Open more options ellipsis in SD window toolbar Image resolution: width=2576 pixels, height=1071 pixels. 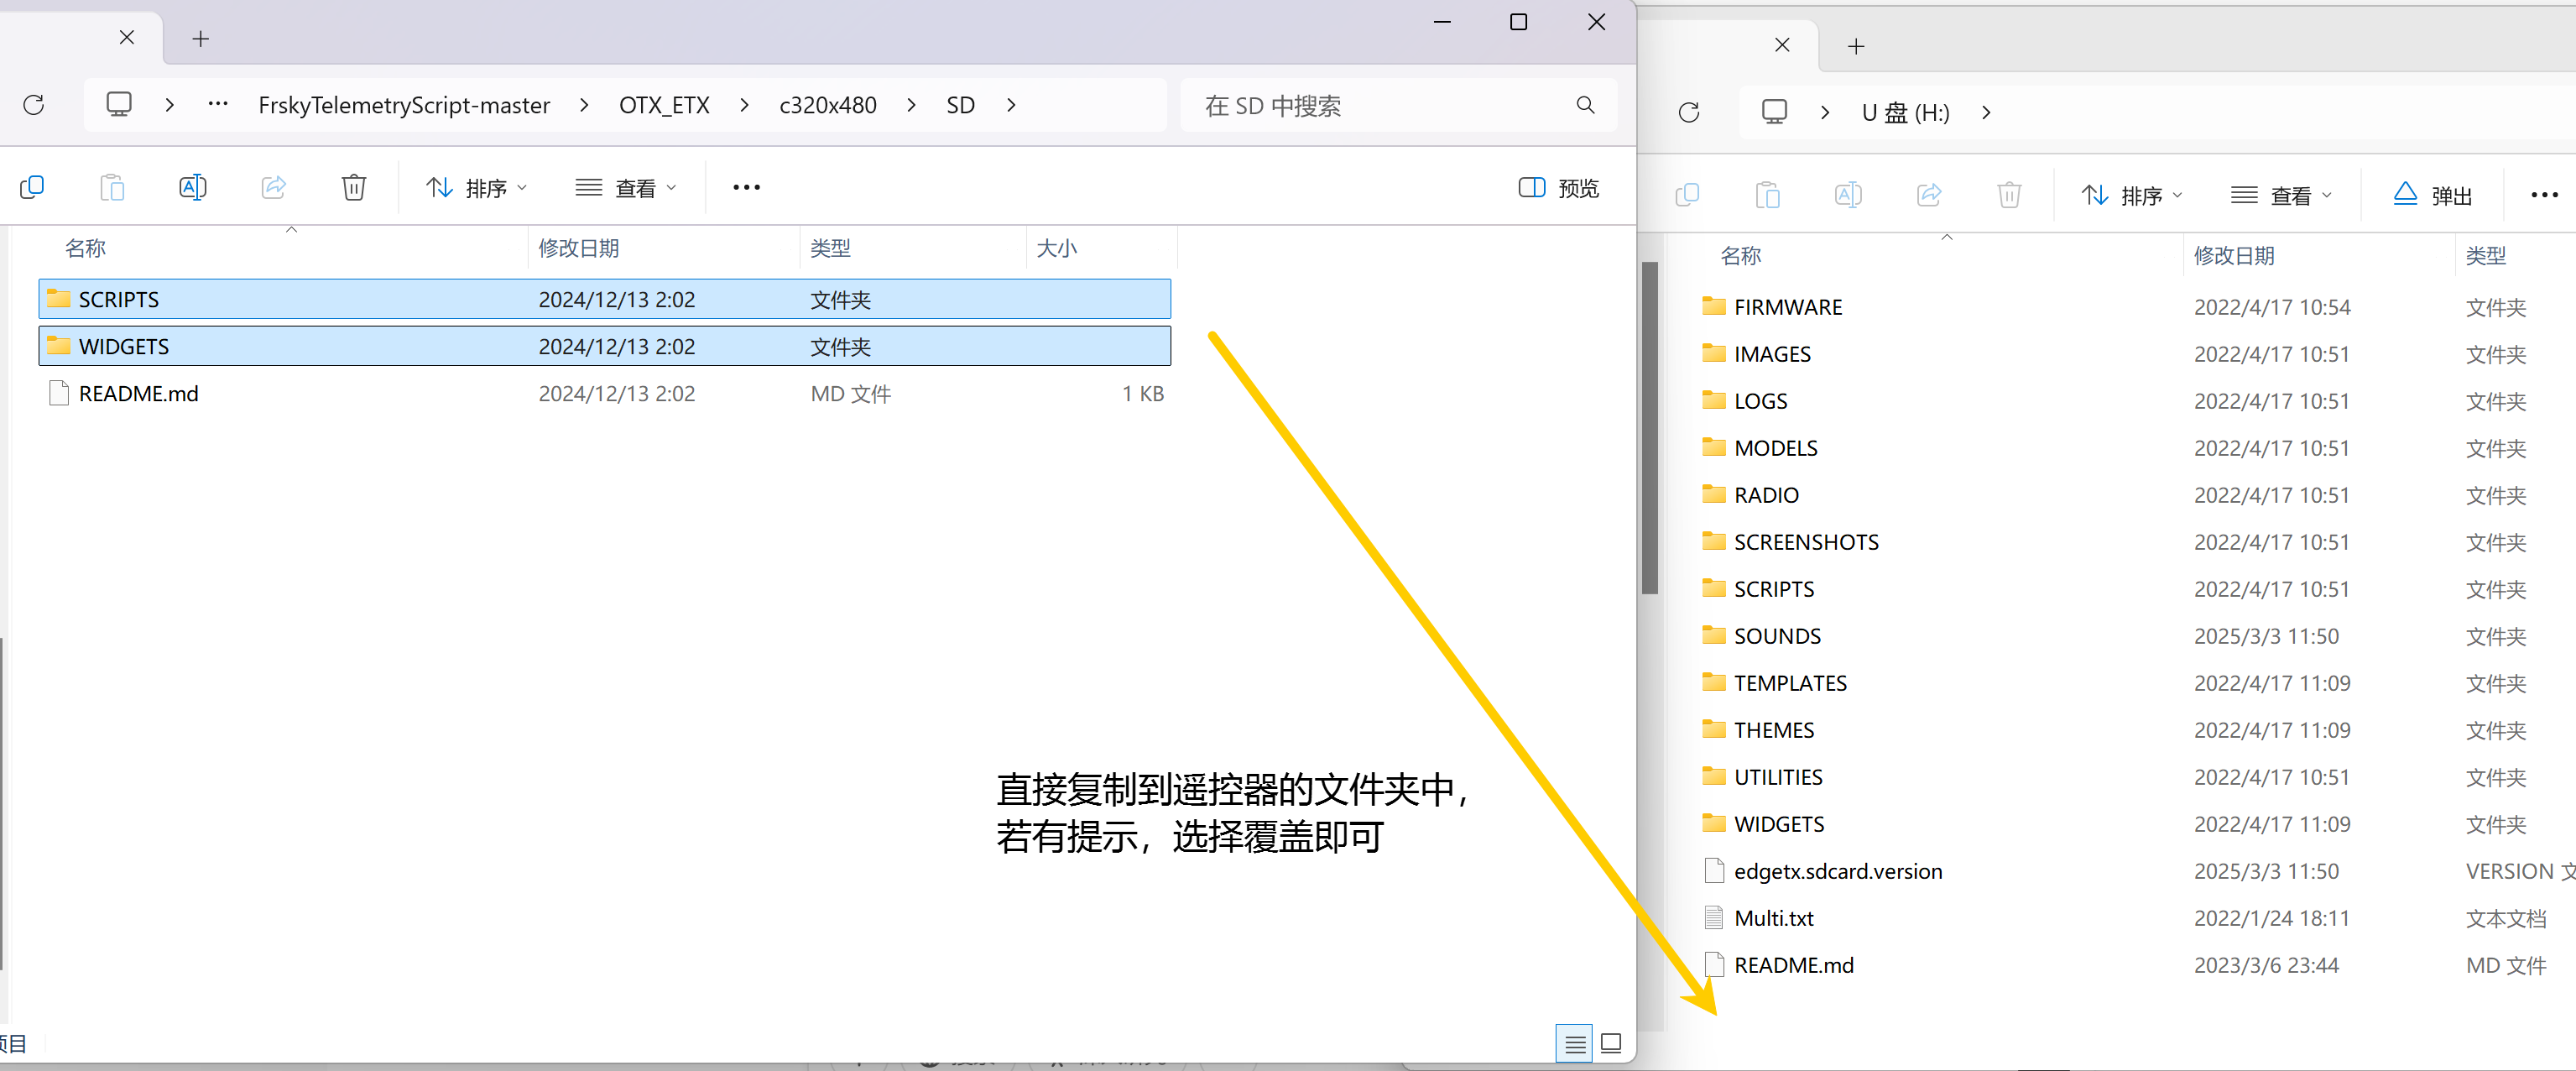pos(746,187)
